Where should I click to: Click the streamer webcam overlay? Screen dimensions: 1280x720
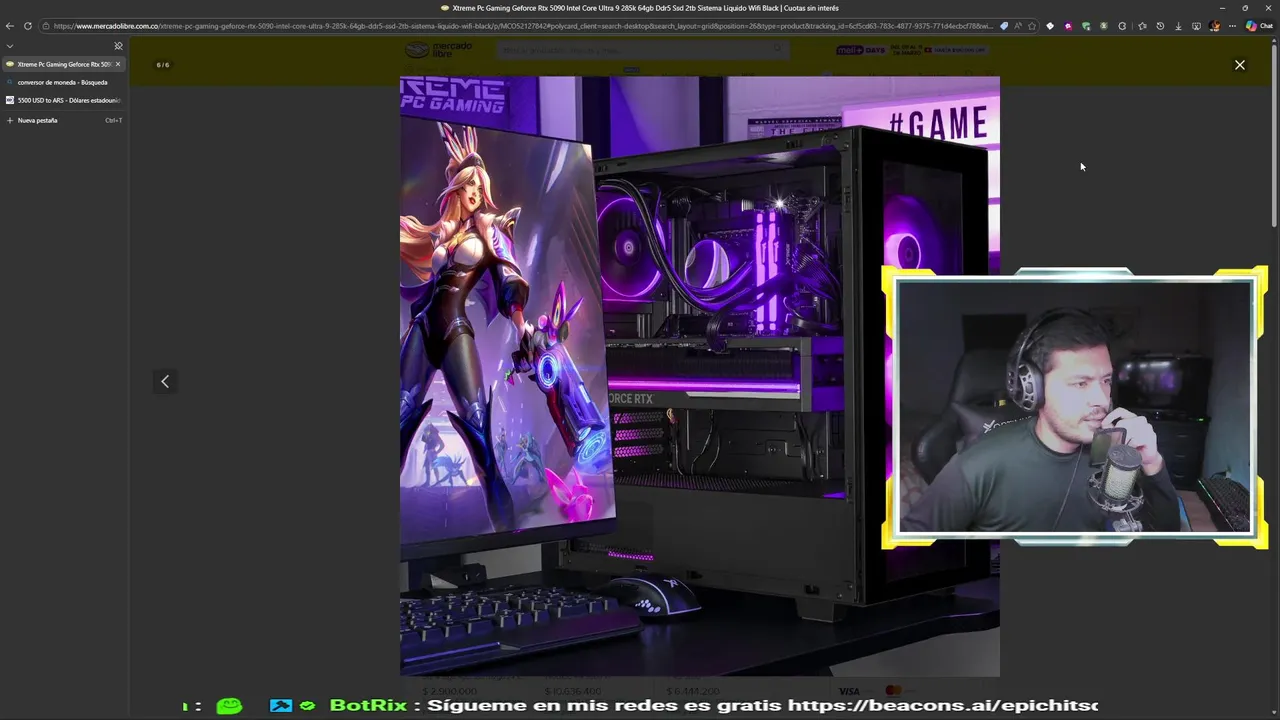(1074, 407)
